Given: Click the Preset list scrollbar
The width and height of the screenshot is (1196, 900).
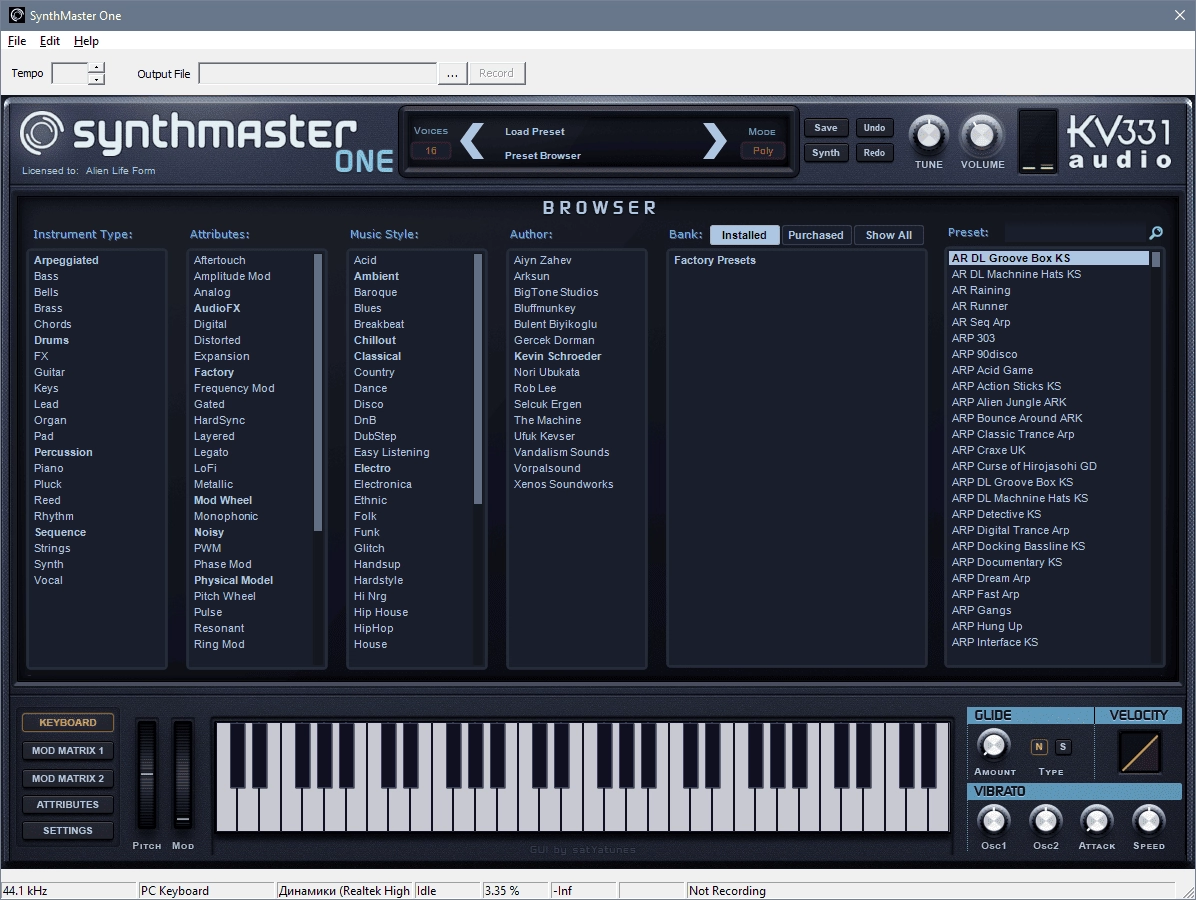Looking at the screenshot, I should pyautogui.click(x=1156, y=259).
